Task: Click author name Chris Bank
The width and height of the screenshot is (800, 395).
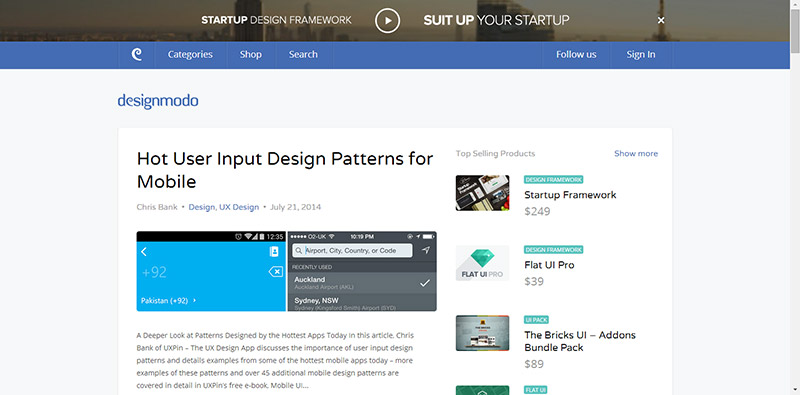Action: click(157, 207)
